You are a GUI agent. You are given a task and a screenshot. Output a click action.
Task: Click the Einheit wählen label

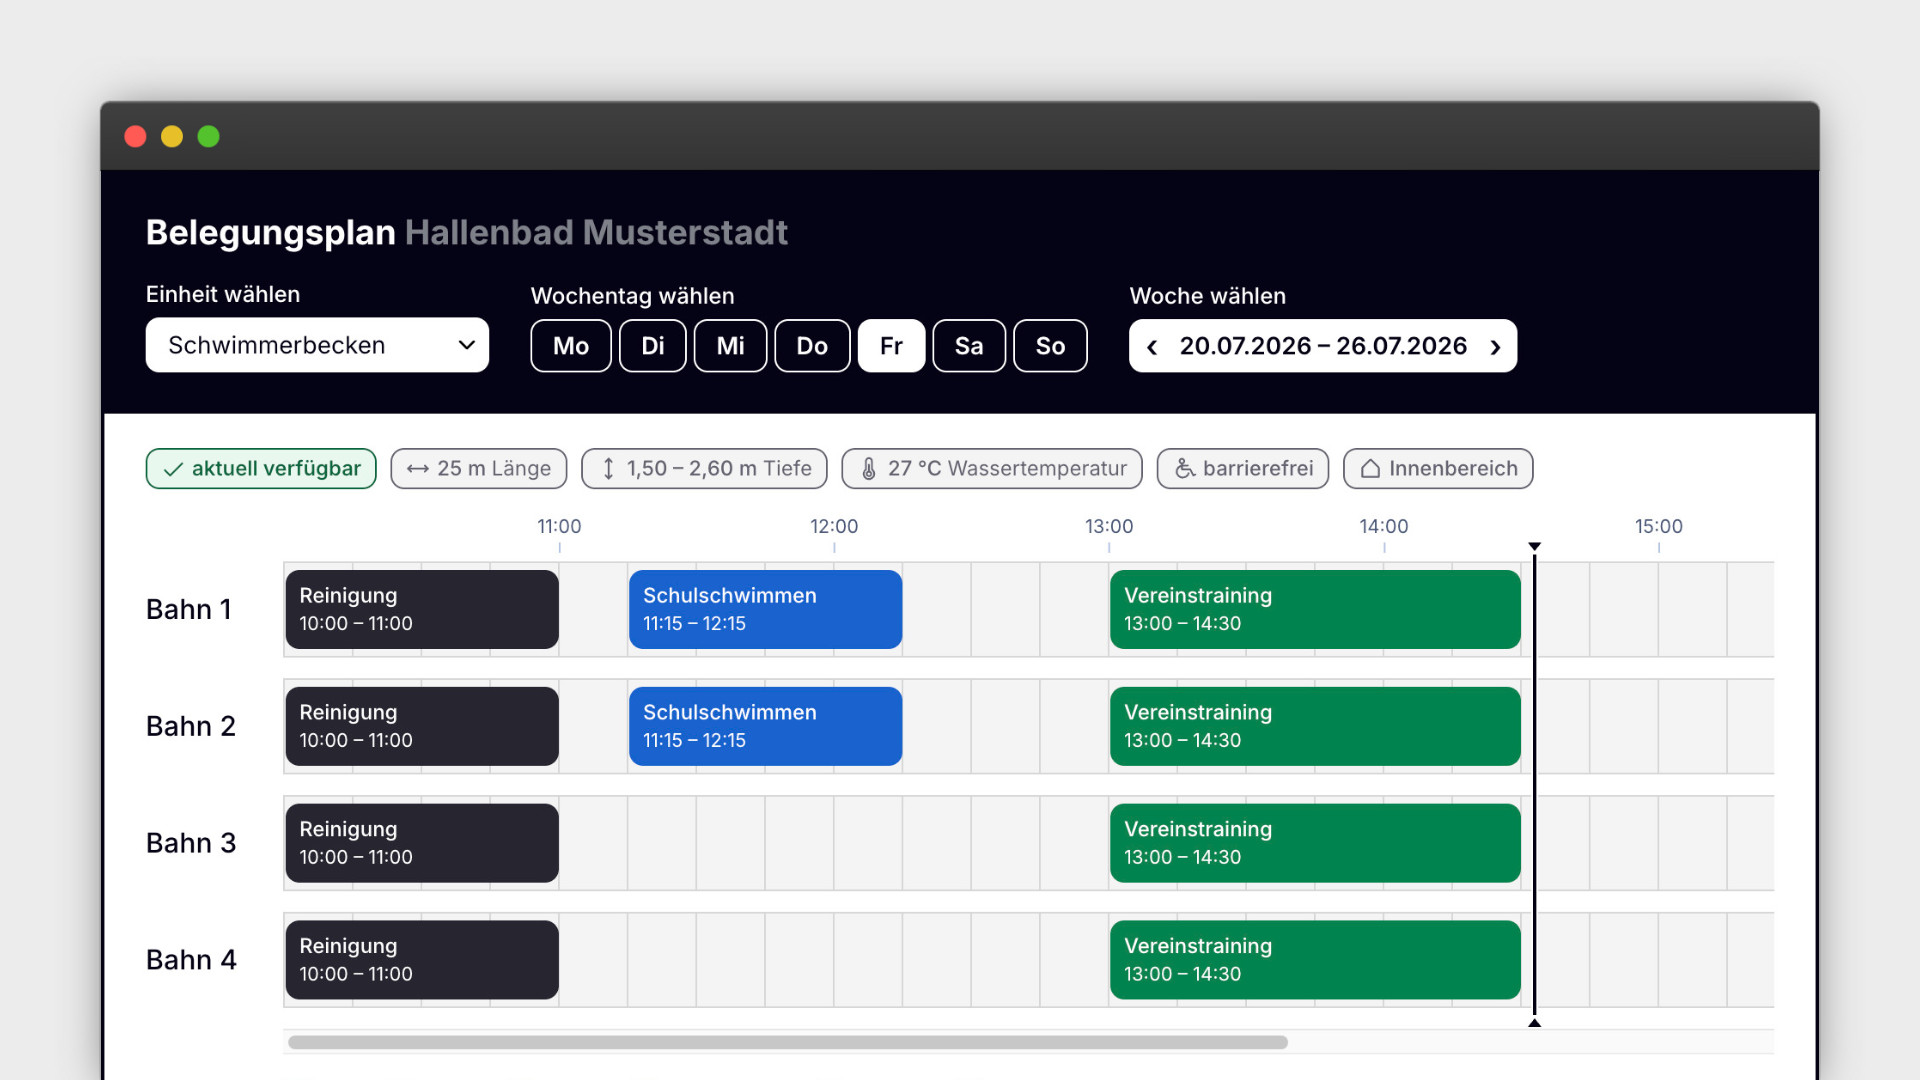pos(223,295)
